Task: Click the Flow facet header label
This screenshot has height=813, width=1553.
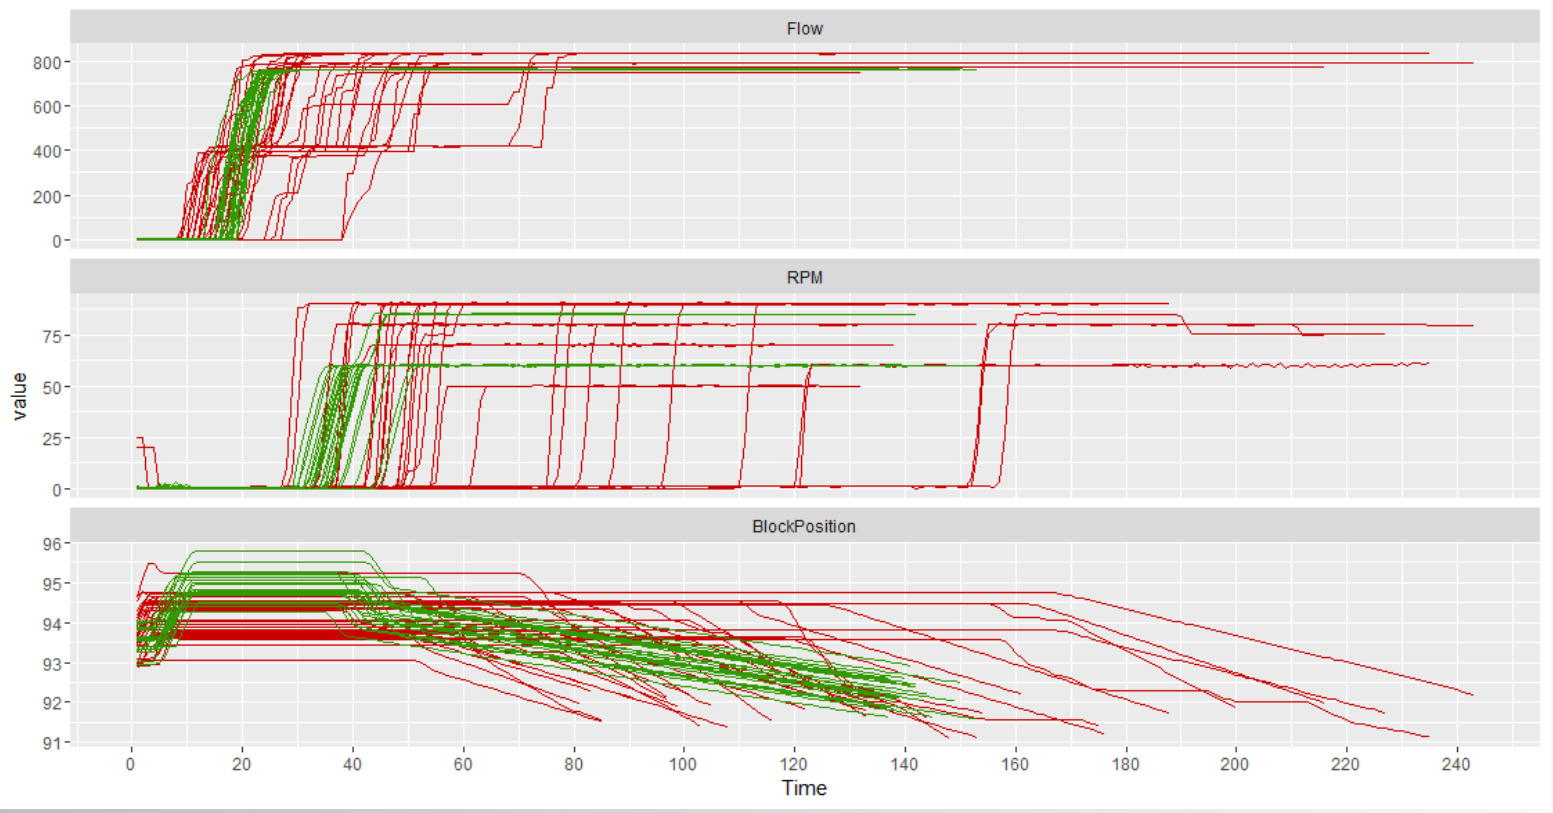Action: (x=804, y=29)
